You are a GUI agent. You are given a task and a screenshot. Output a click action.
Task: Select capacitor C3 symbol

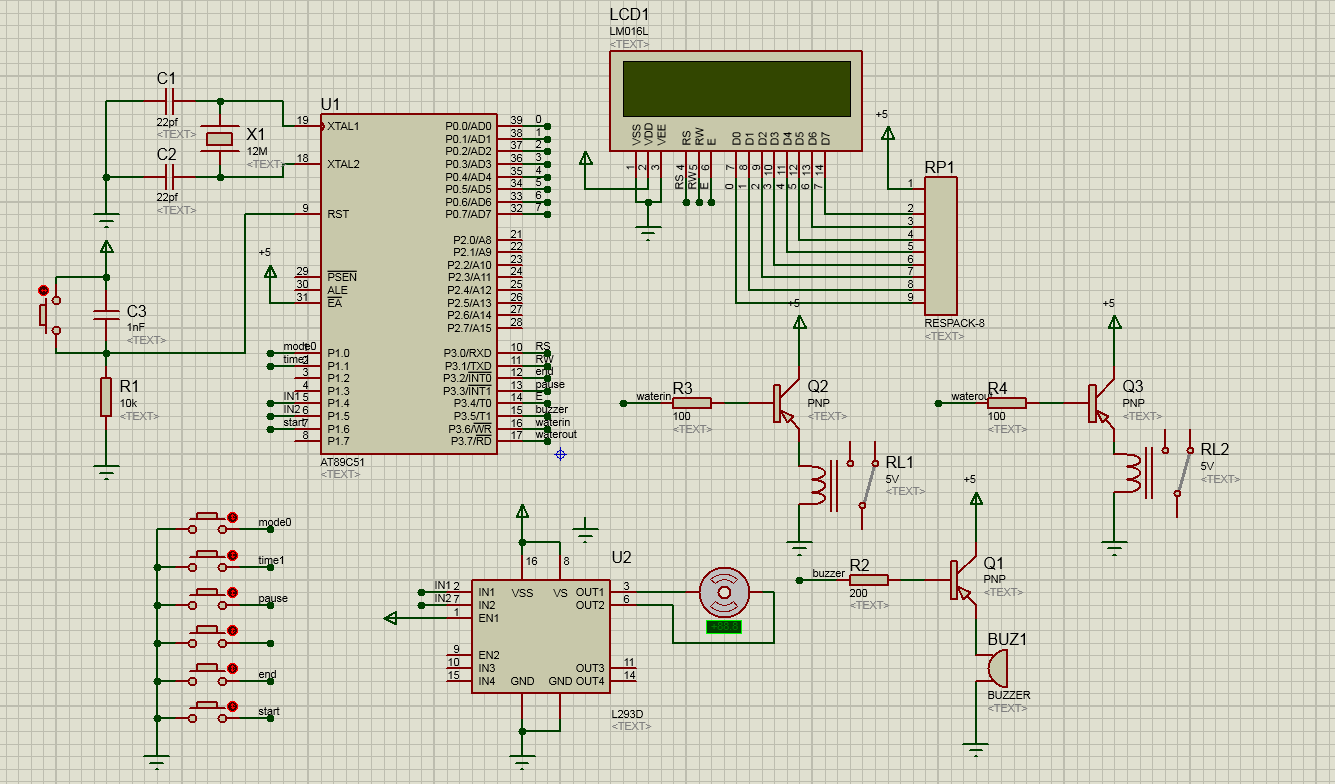pyautogui.click(x=107, y=314)
